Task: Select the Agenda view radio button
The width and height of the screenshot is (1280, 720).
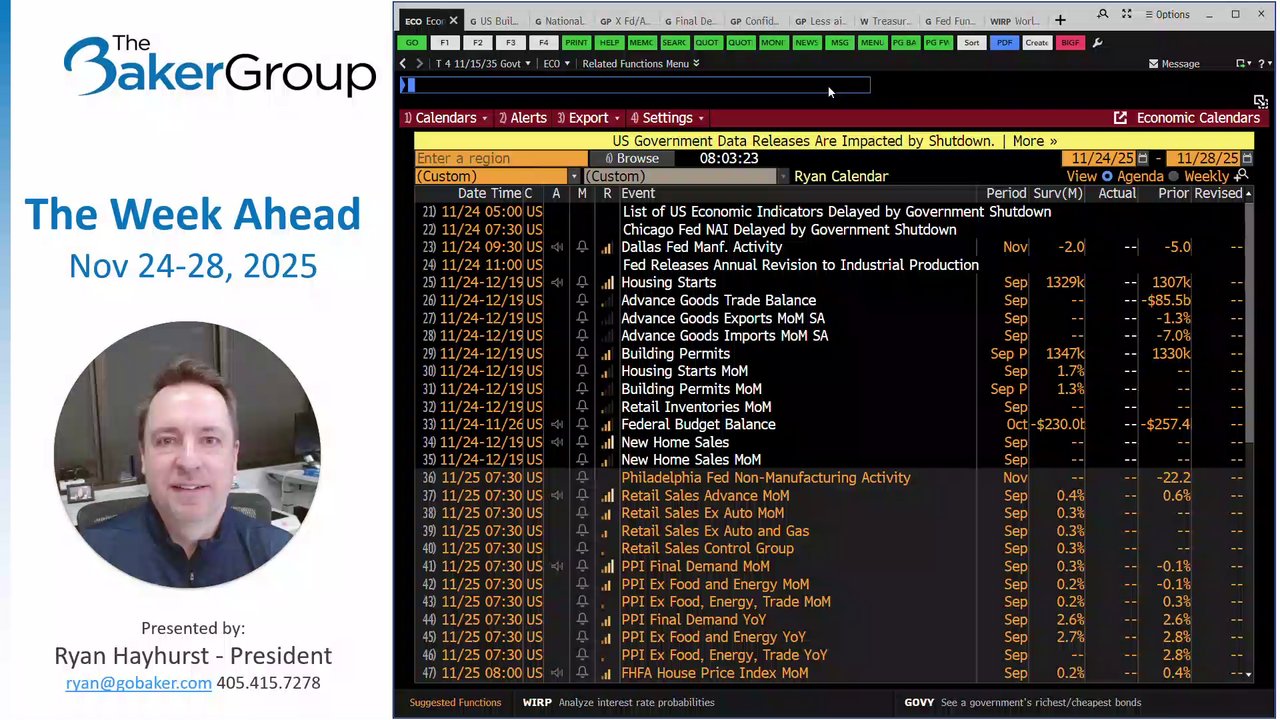Action: pyautogui.click(x=1107, y=176)
